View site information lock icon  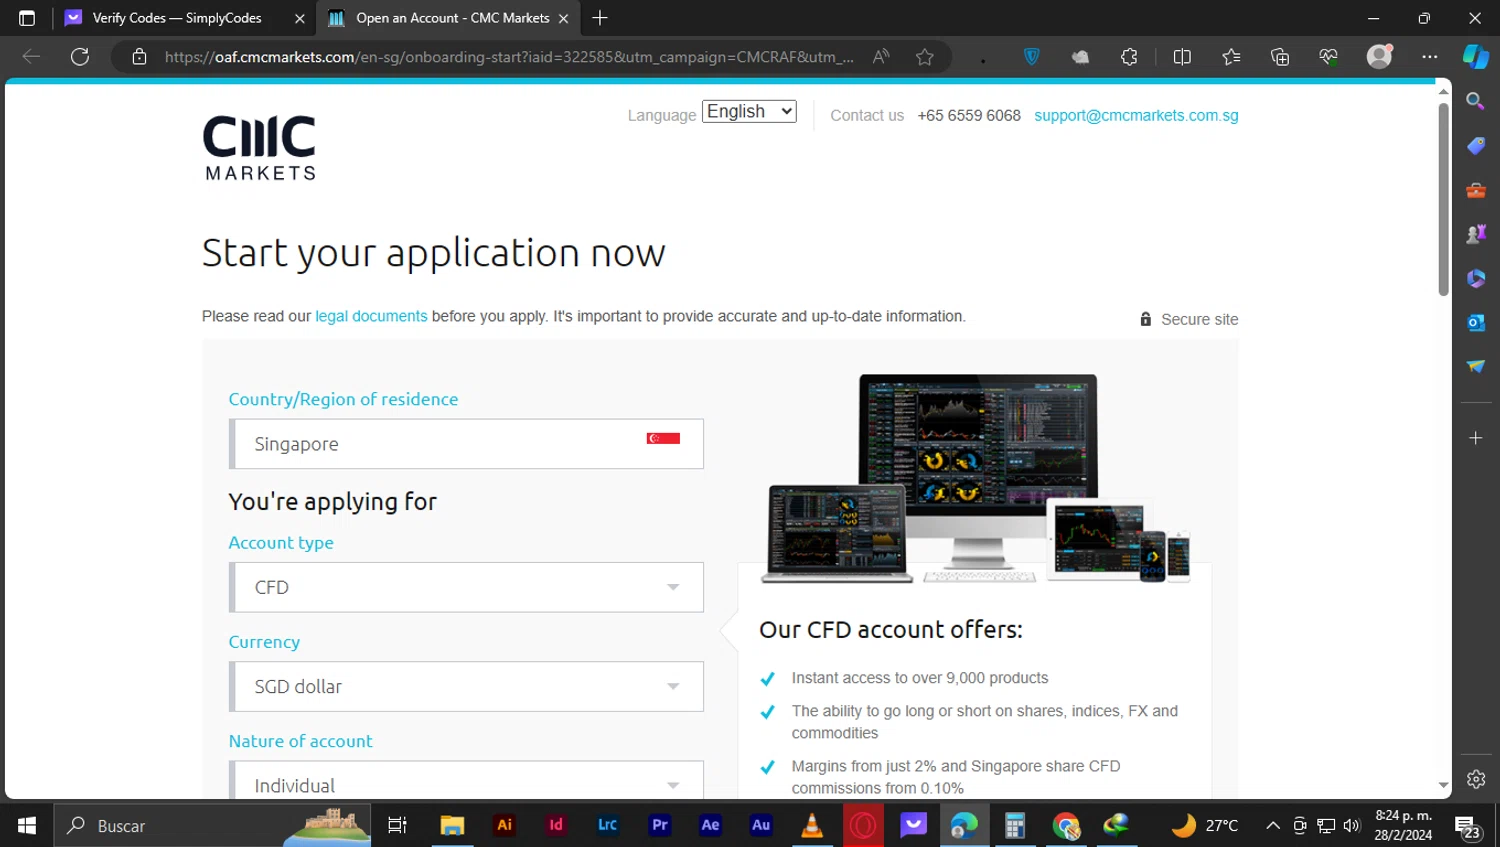point(139,56)
